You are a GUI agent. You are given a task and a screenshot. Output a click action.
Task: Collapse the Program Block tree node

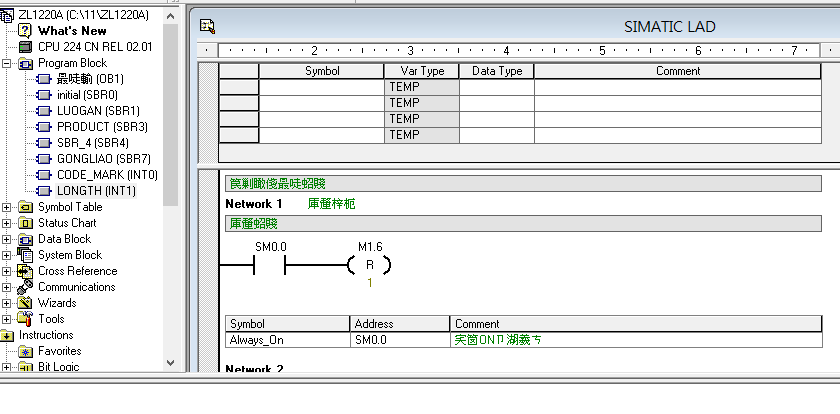click(x=8, y=63)
